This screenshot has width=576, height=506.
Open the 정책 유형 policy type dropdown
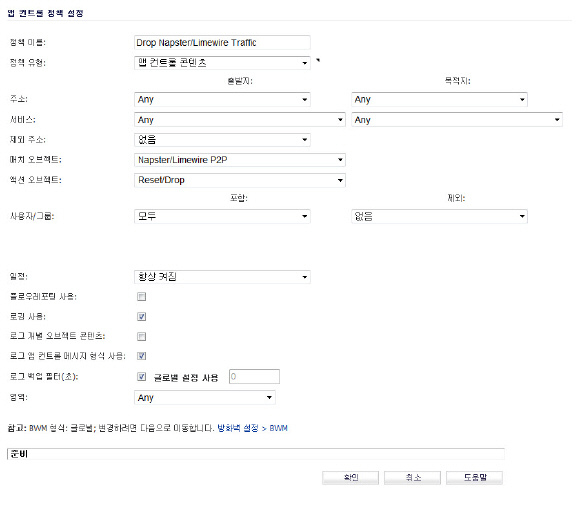(x=222, y=63)
